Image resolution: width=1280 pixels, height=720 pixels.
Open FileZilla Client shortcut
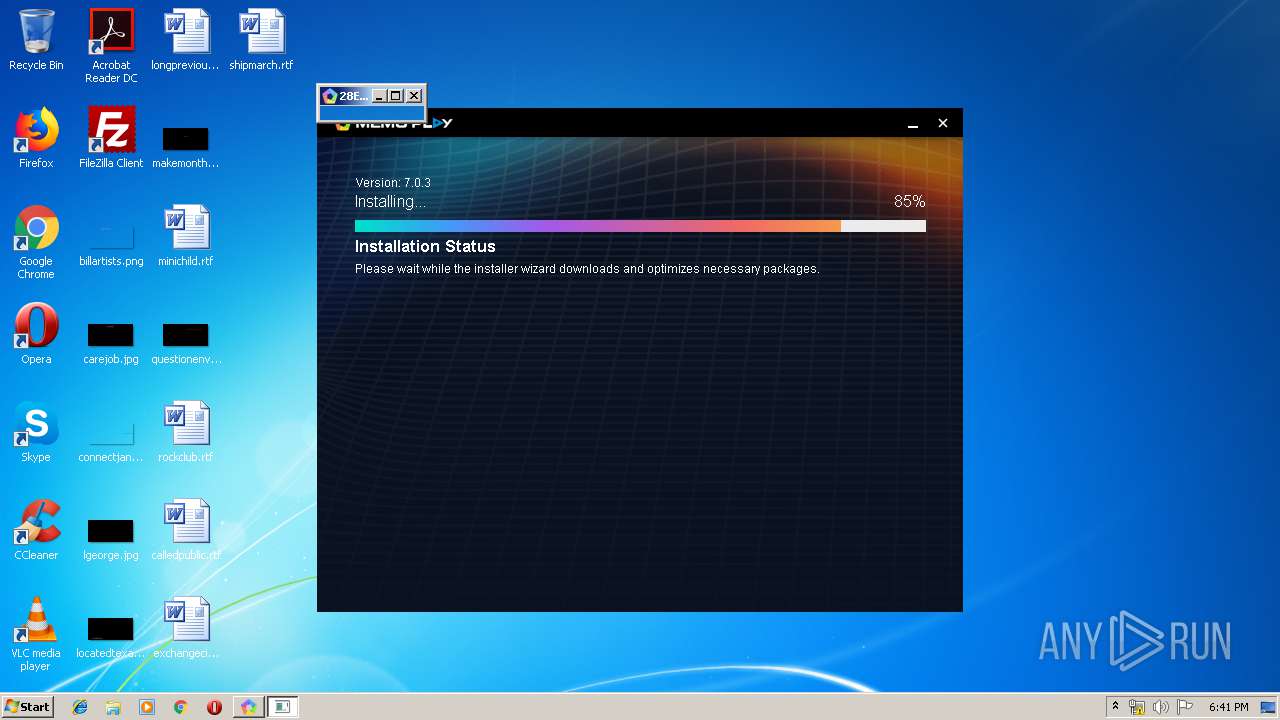pyautogui.click(x=111, y=138)
